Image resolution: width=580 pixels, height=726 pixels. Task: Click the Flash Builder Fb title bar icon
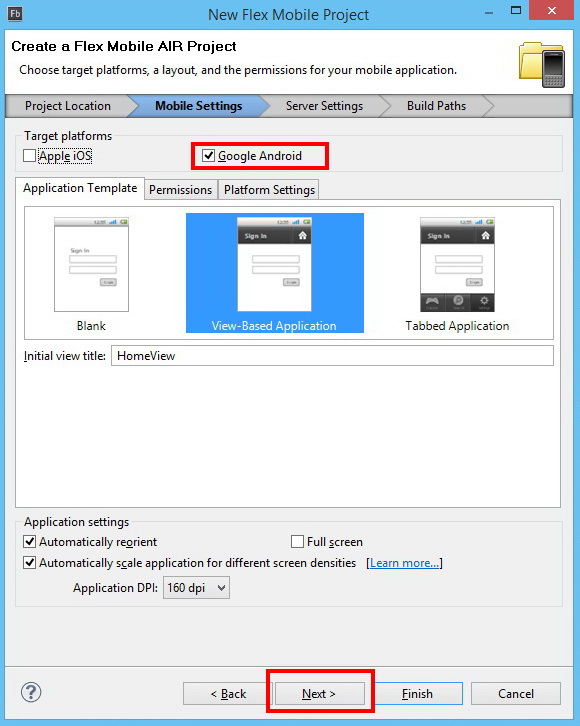15,13
